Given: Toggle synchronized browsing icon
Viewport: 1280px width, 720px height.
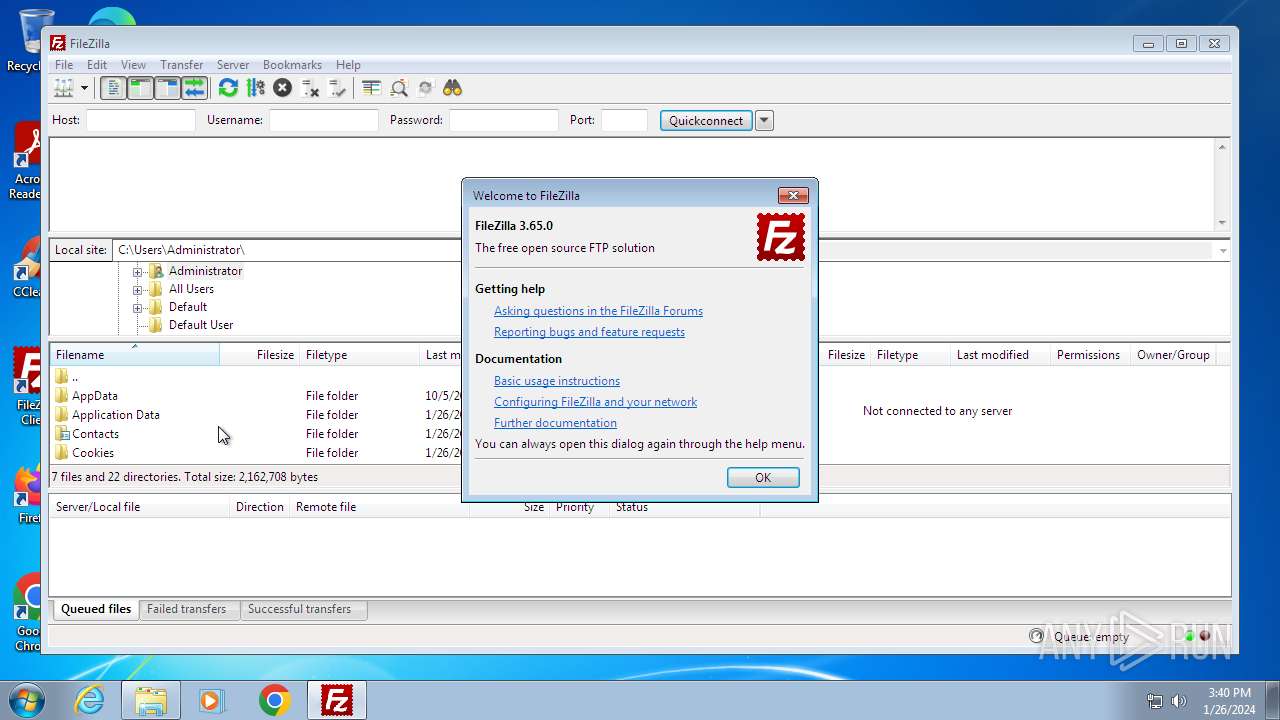Looking at the screenshot, I should [x=426, y=88].
